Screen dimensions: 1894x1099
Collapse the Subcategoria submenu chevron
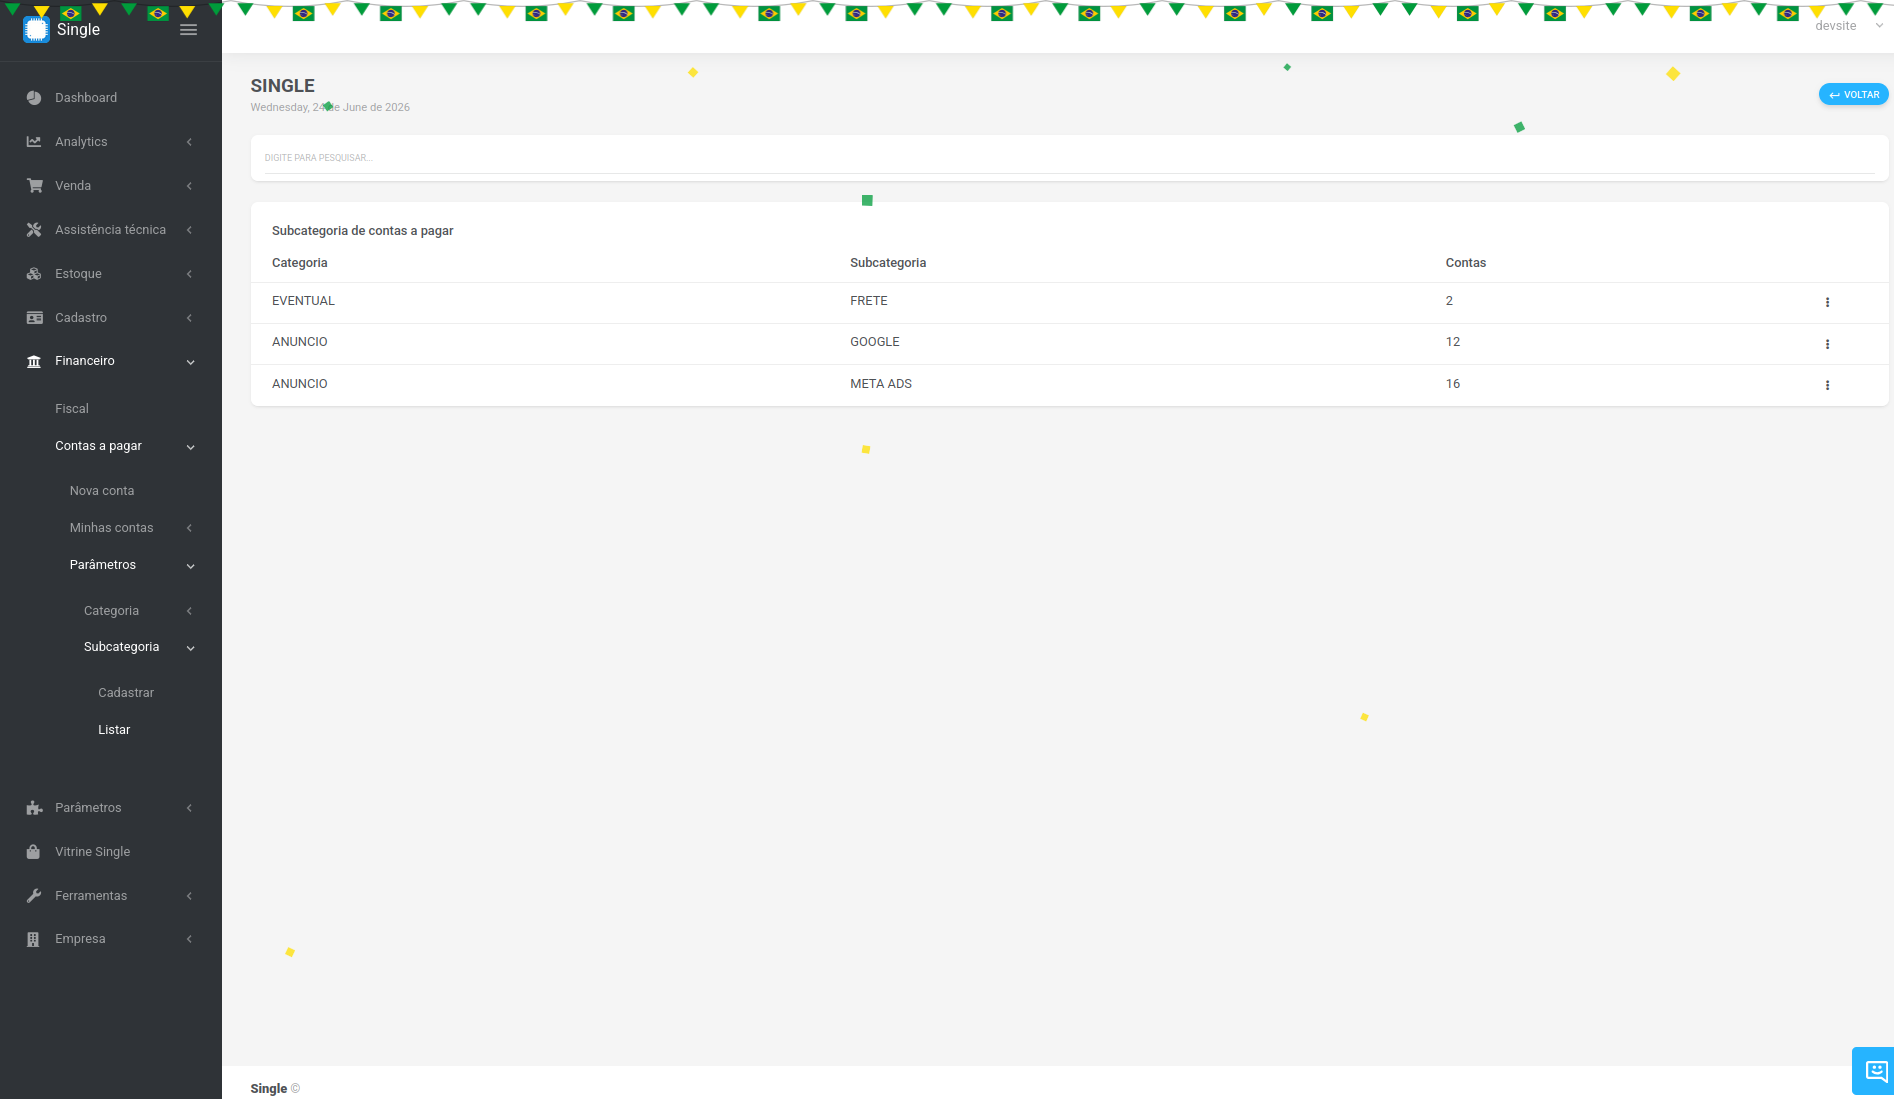pyautogui.click(x=190, y=648)
